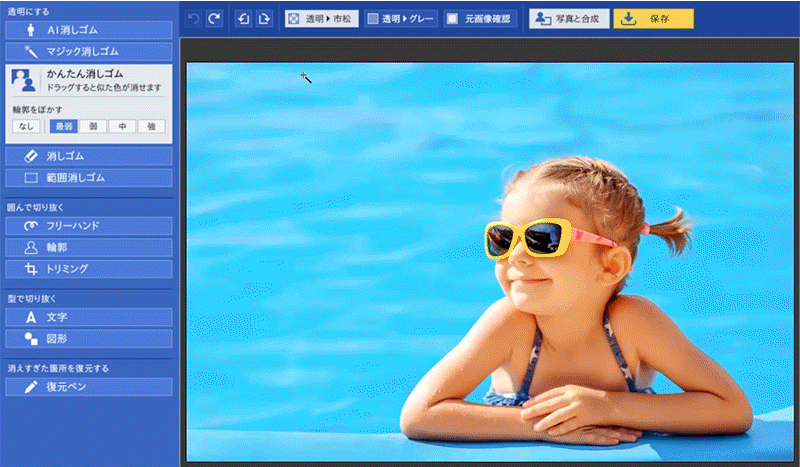Viewport: 800px width, 467px height.
Task: Click the redo arrow button
Action: 214,19
